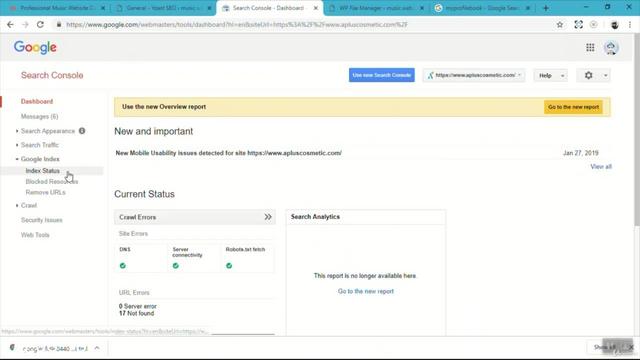Screen dimensions: 640x360
Task: Open Security Issues in the sidebar
Action: click(x=42, y=220)
